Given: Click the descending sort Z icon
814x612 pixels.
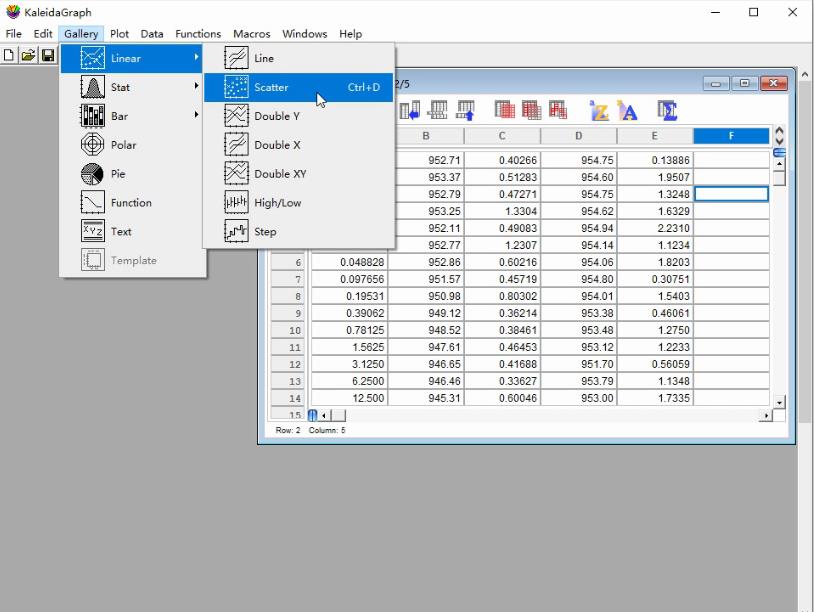Looking at the screenshot, I should click(x=599, y=111).
